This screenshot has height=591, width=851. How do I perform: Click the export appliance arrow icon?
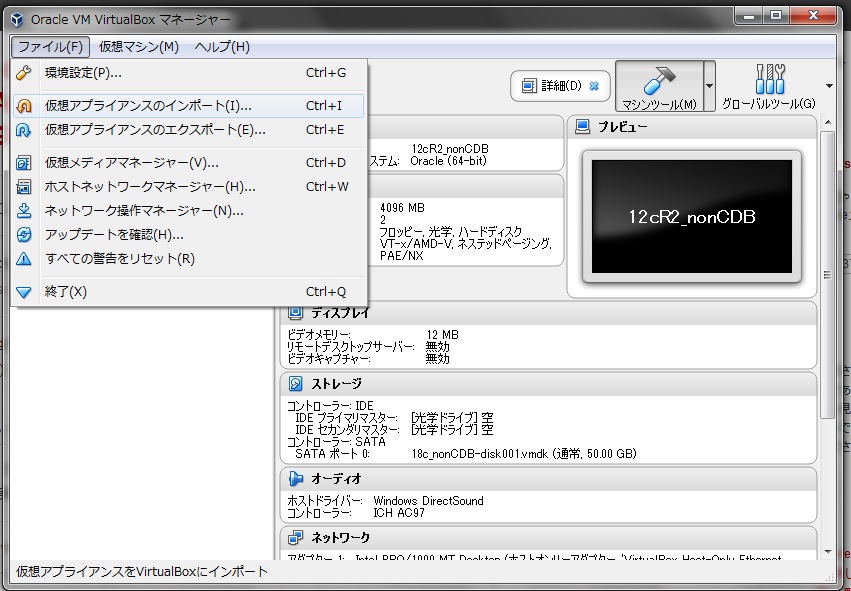point(23,130)
